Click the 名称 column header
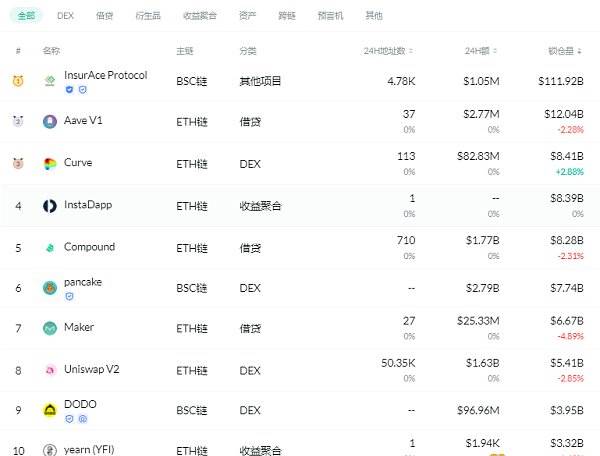Screen dimensions: 600x456 pyautogui.click(x=51, y=51)
